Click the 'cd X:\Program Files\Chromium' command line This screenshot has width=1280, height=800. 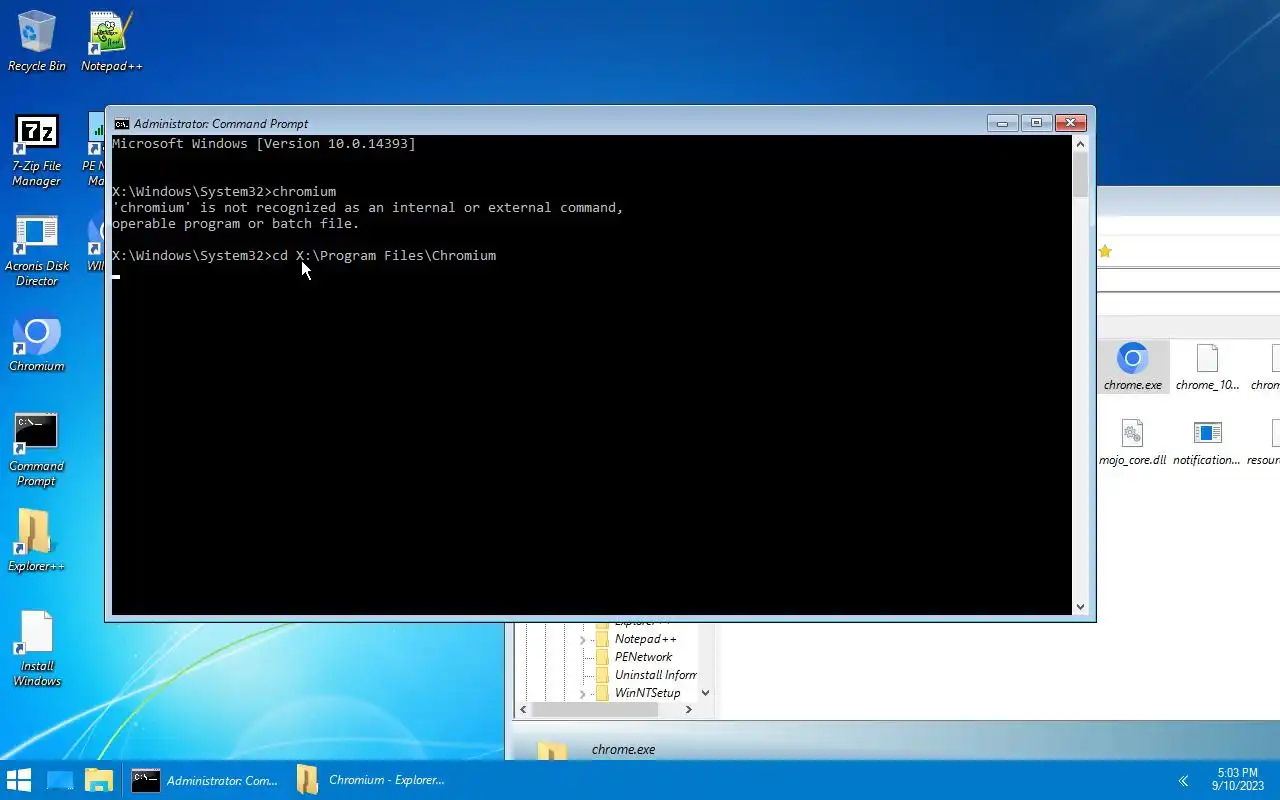point(304,256)
